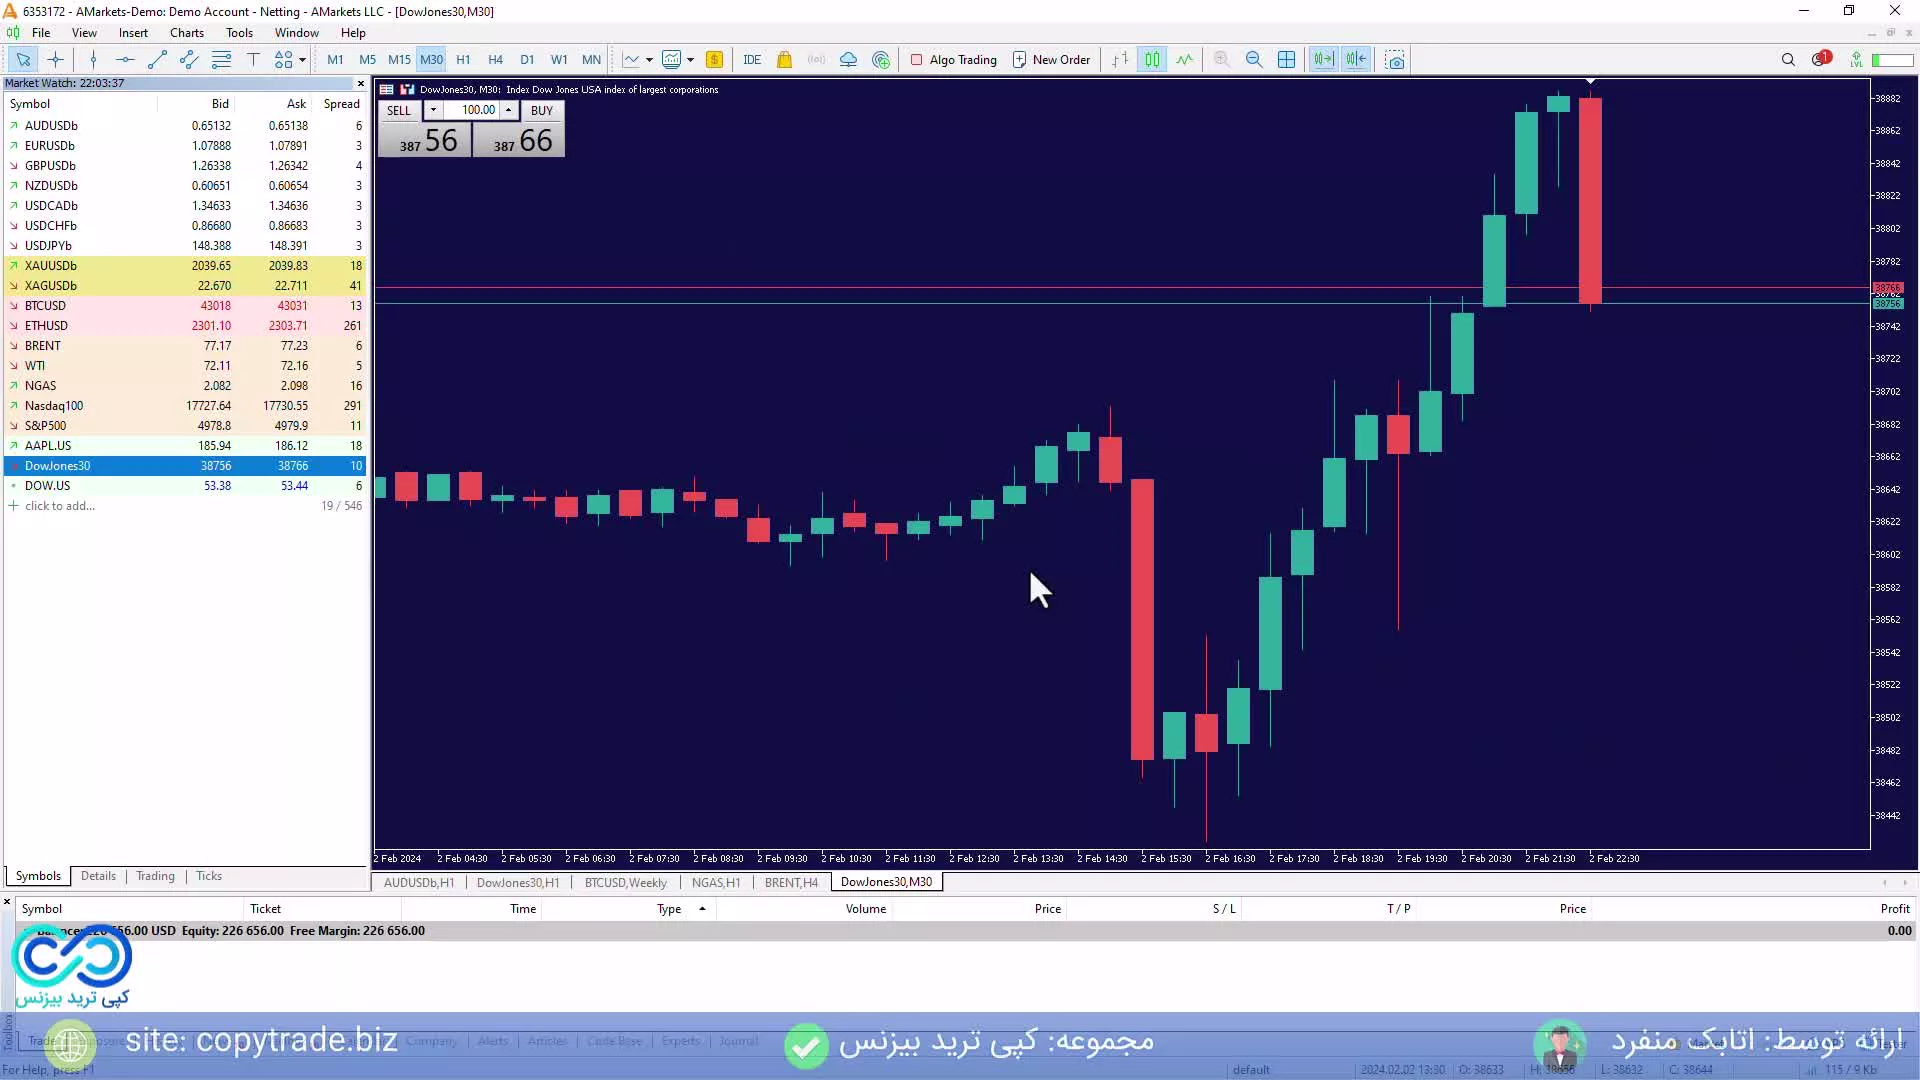Image resolution: width=1920 pixels, height=1080 pixels.
Task: Click the BUY button on the chart
Action: tap(542, 111)
